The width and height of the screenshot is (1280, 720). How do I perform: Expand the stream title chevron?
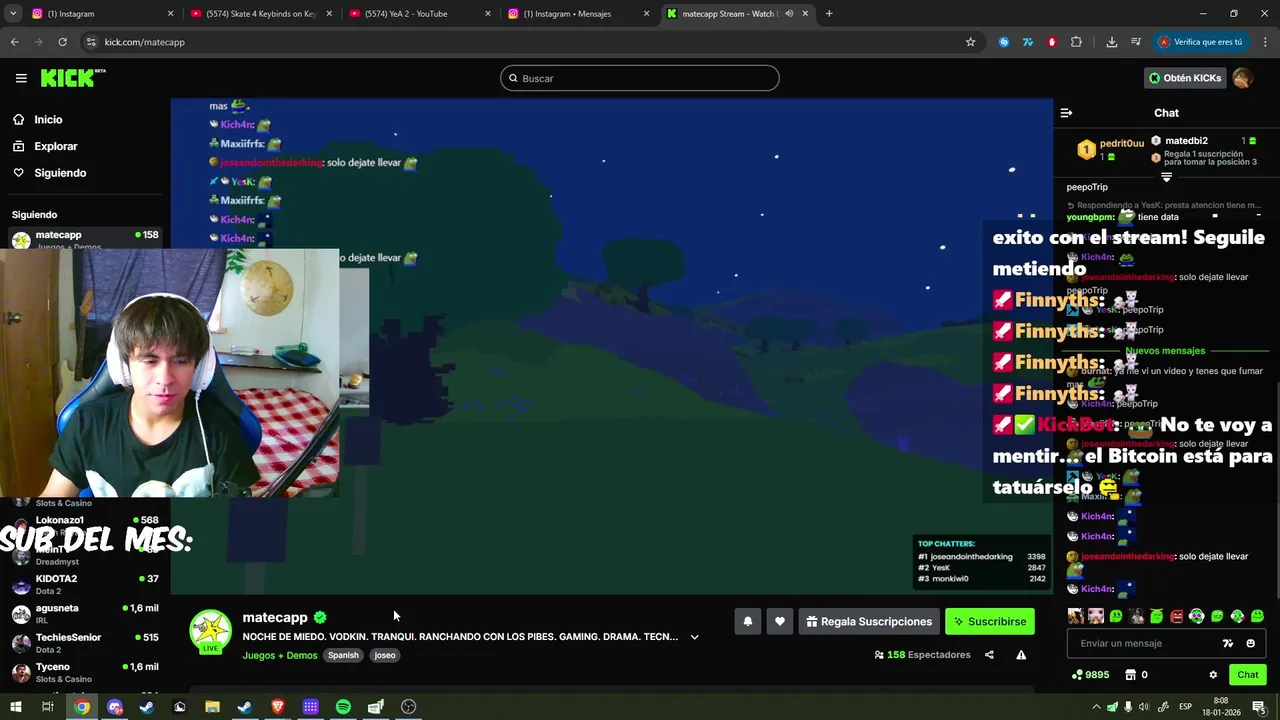694,637
